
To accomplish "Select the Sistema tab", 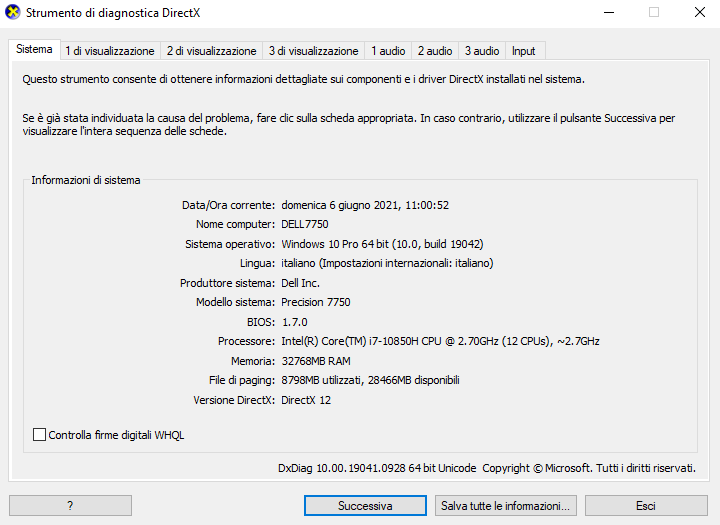I will click(x=34, y=49).
